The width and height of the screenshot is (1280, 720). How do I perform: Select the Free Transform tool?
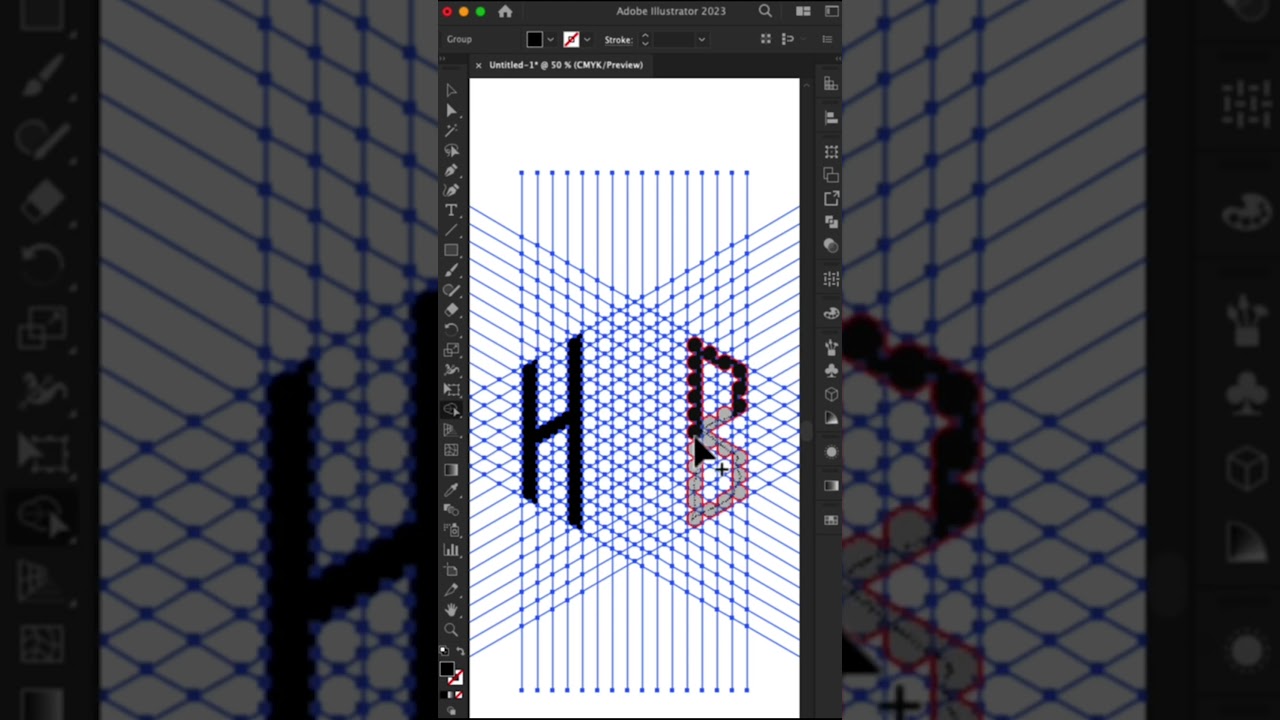point(451,390)
